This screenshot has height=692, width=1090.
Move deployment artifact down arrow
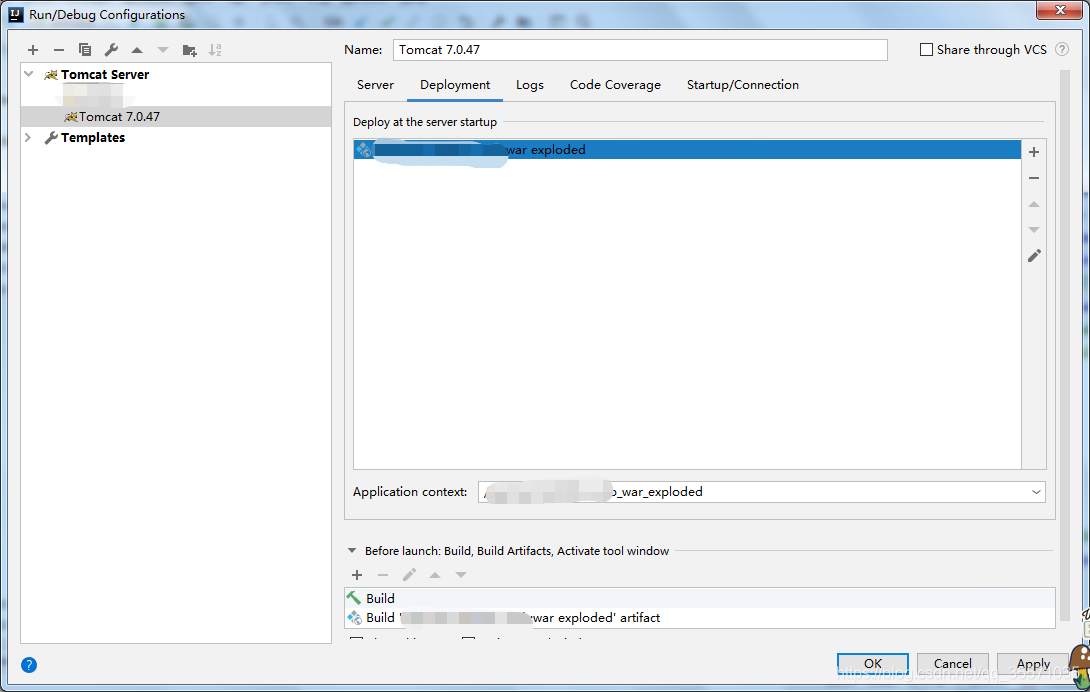pos(1034,230)
